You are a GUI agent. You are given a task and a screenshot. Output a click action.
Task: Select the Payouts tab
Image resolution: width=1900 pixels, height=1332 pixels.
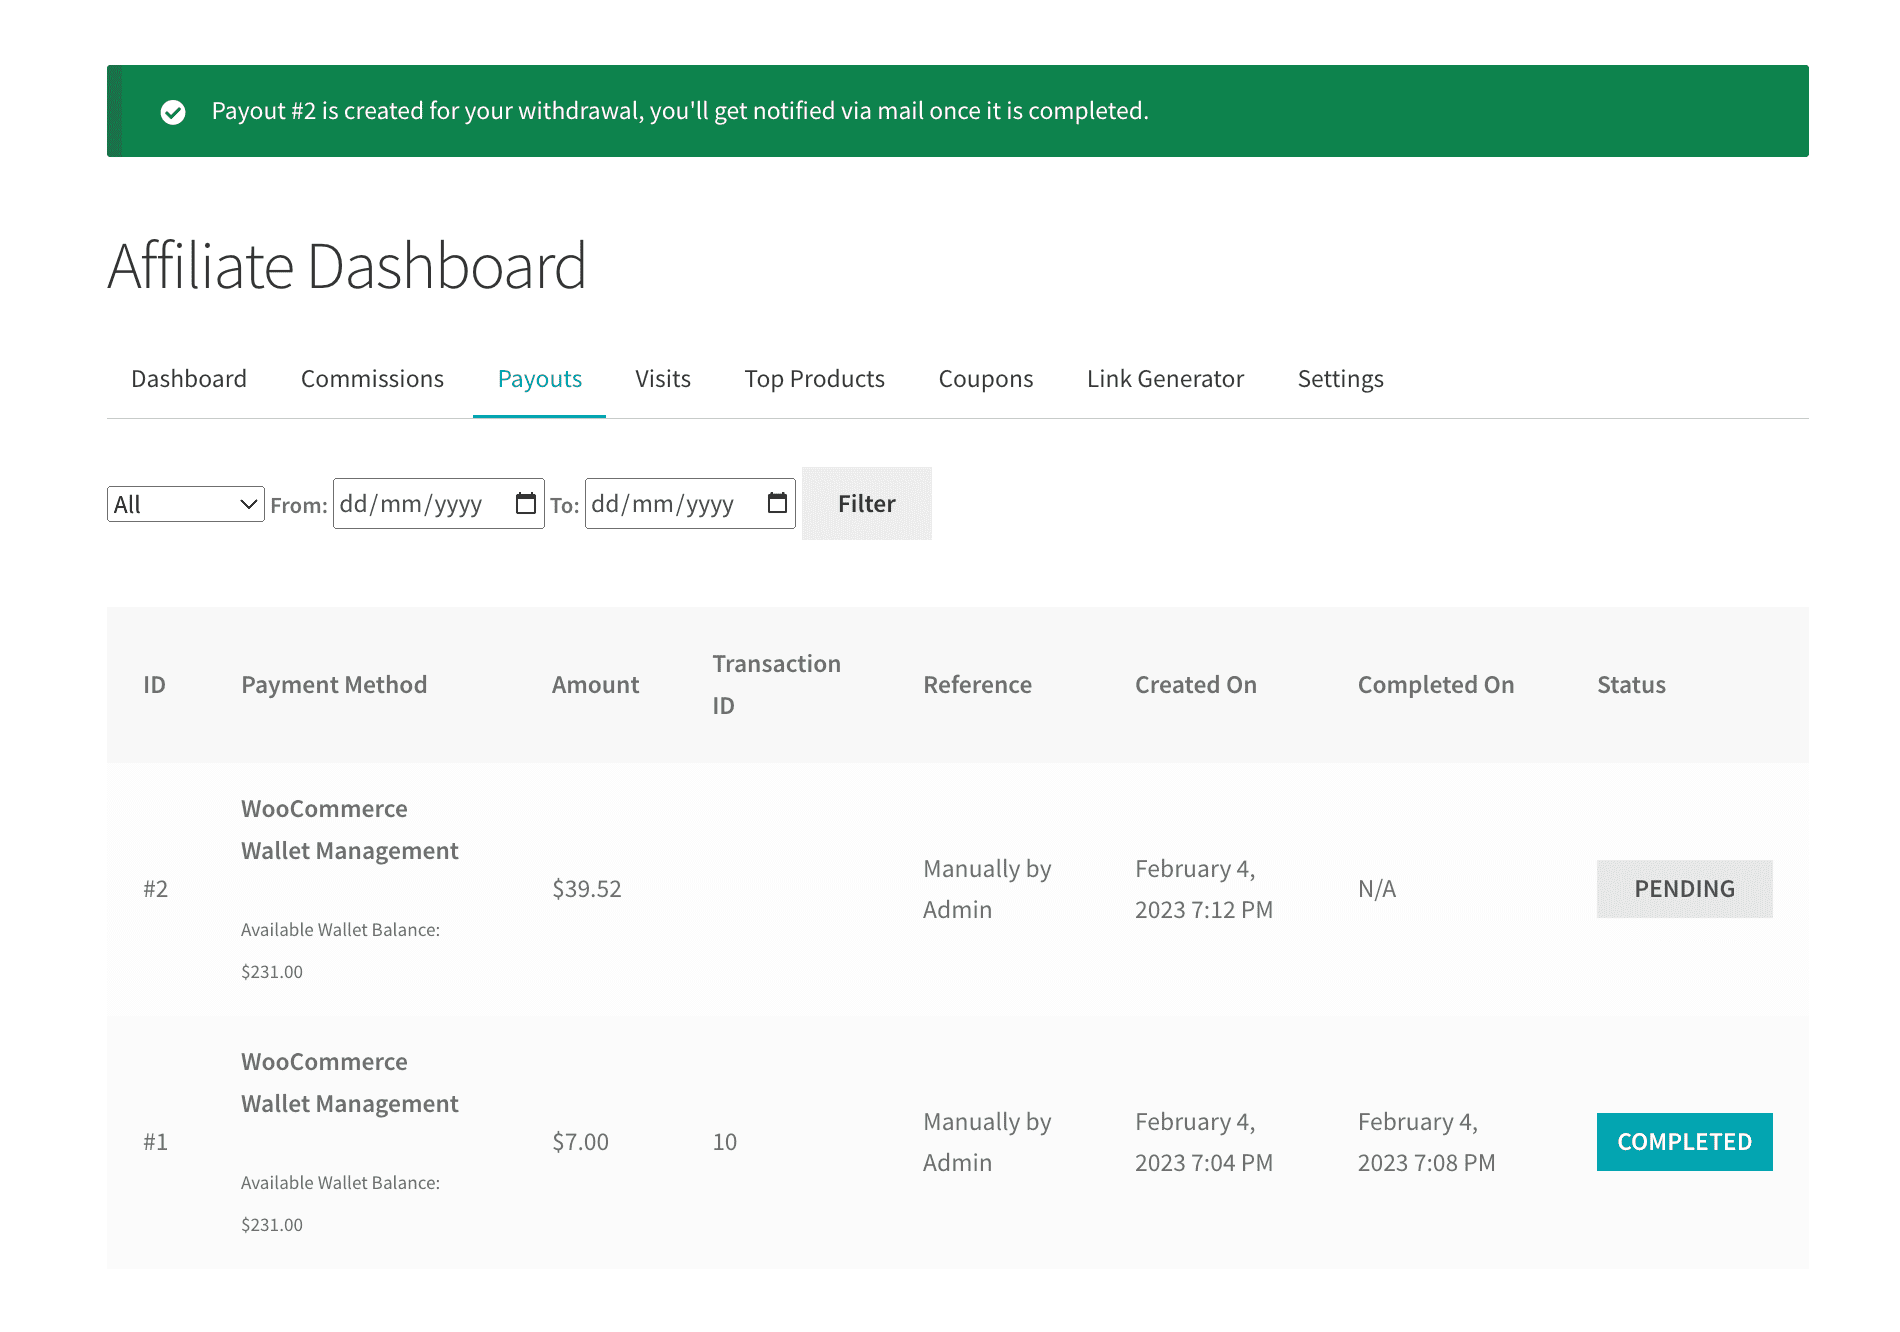click(x=539, y=379)
